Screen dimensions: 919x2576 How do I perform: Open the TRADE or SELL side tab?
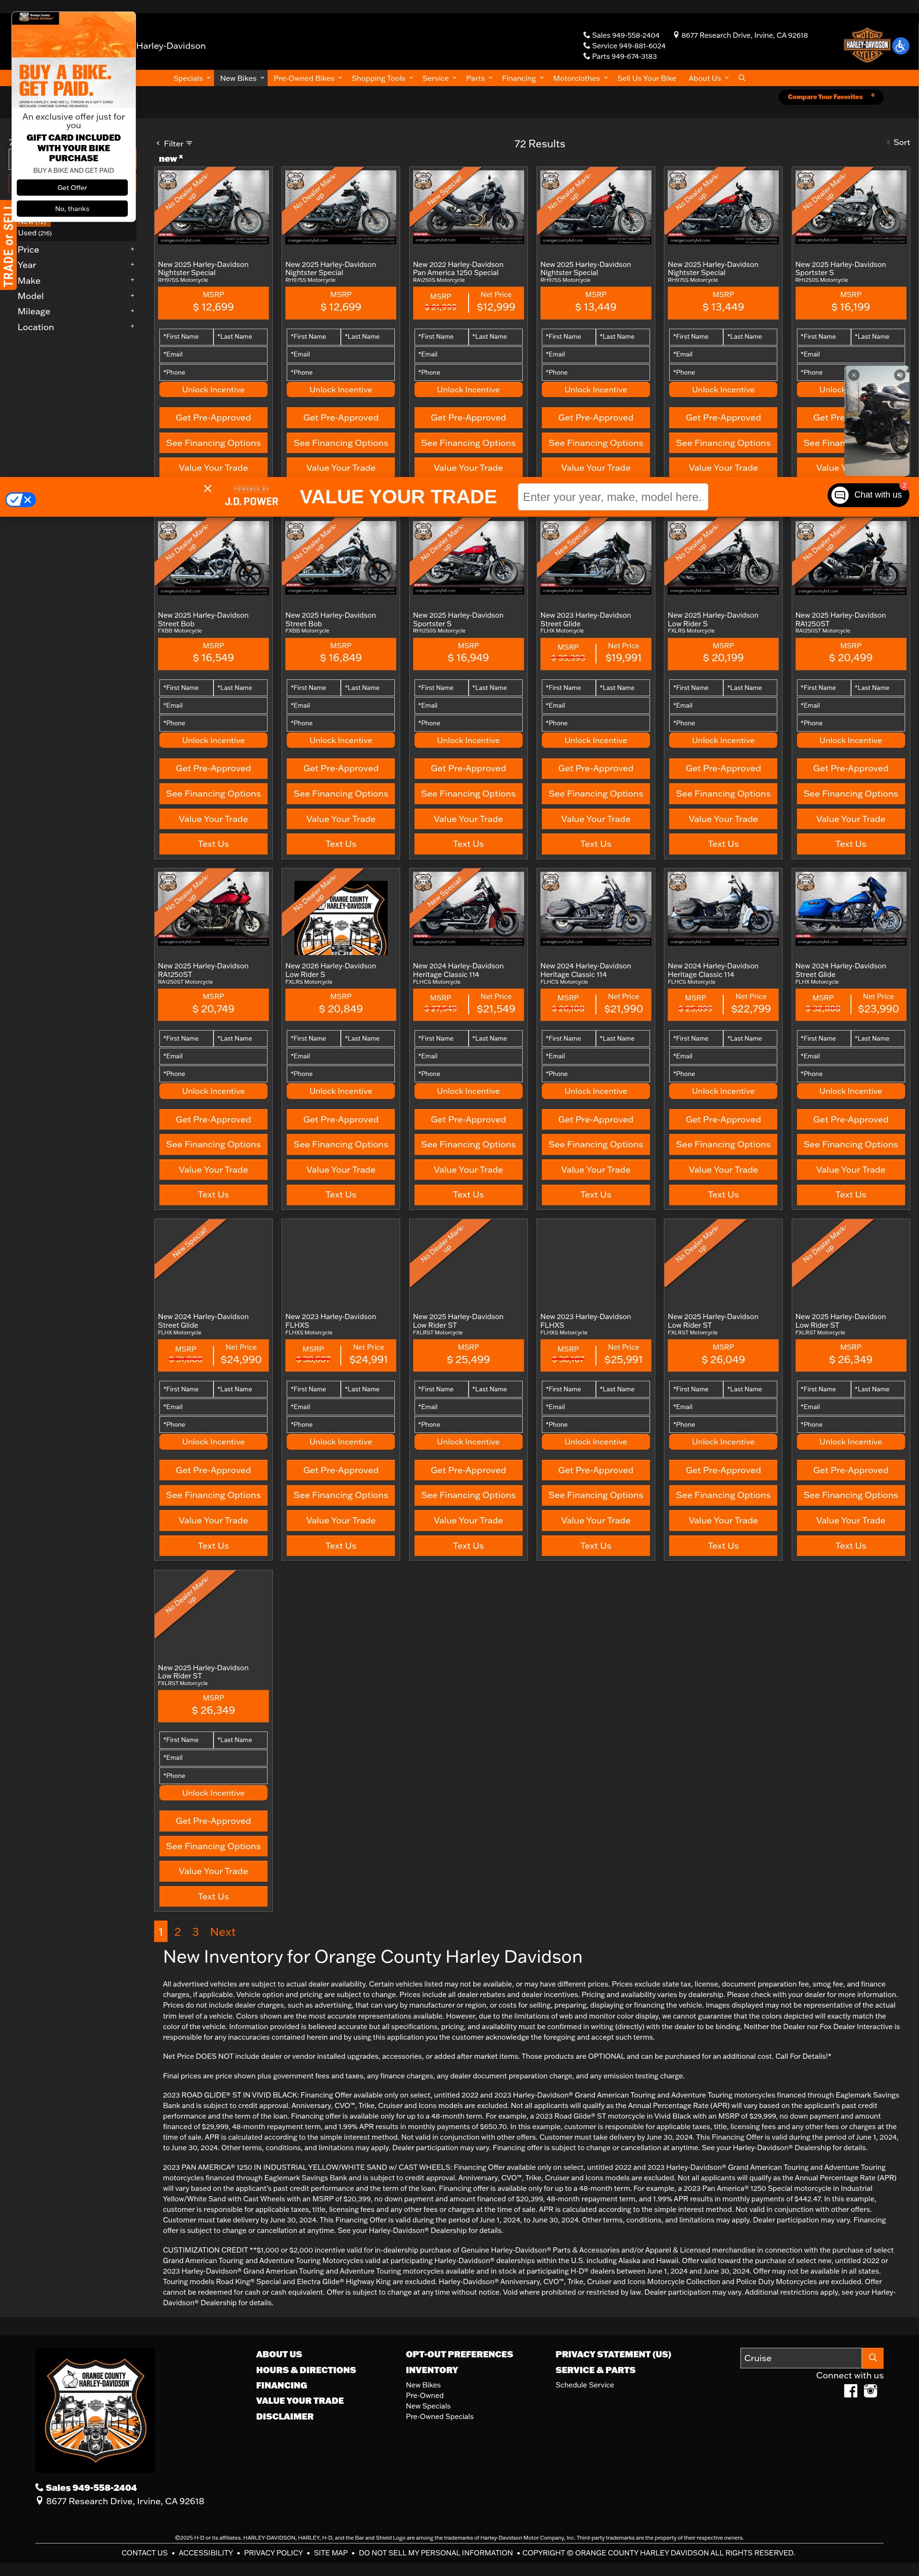click(x=8, y=245)
